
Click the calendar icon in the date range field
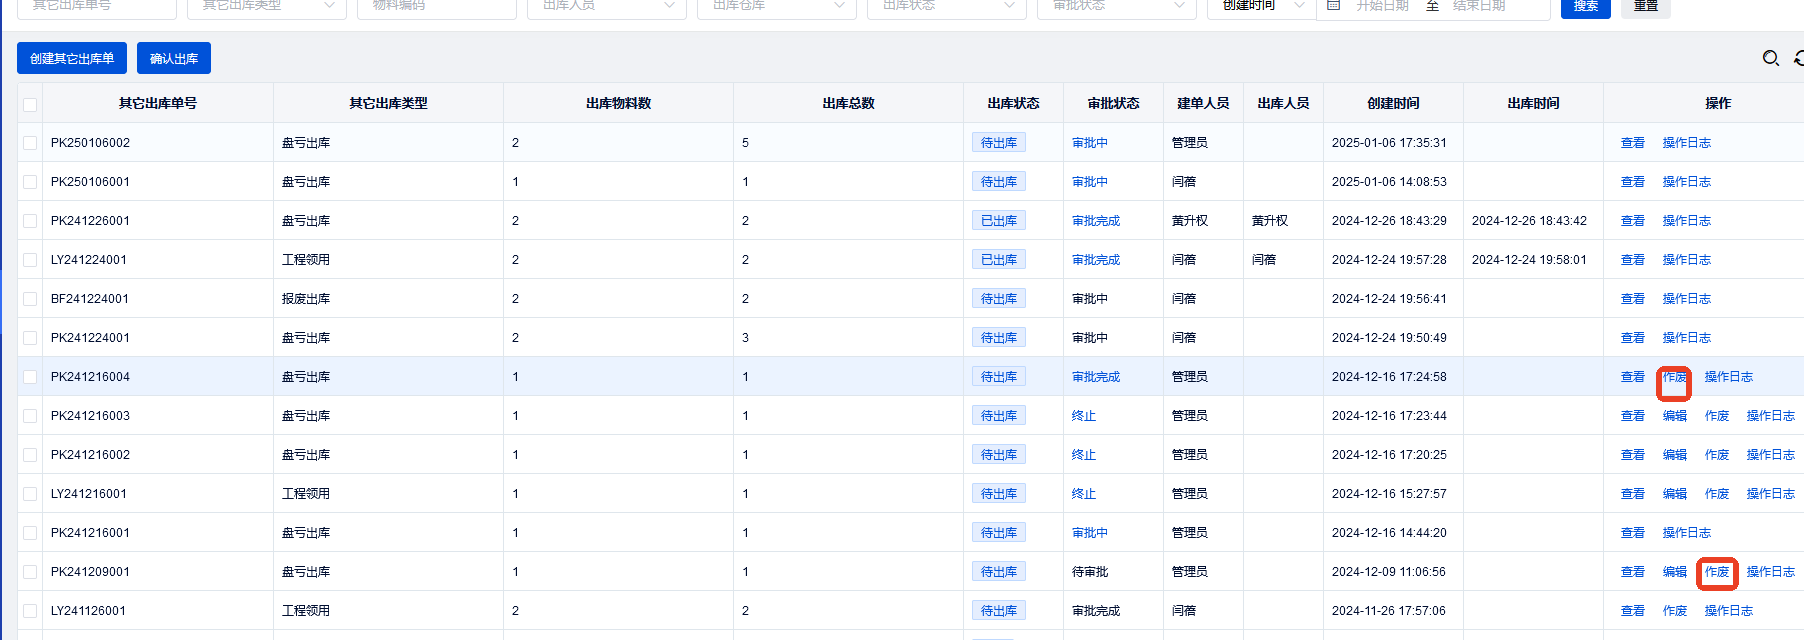pyautogui.click(x=1333, y=6)
